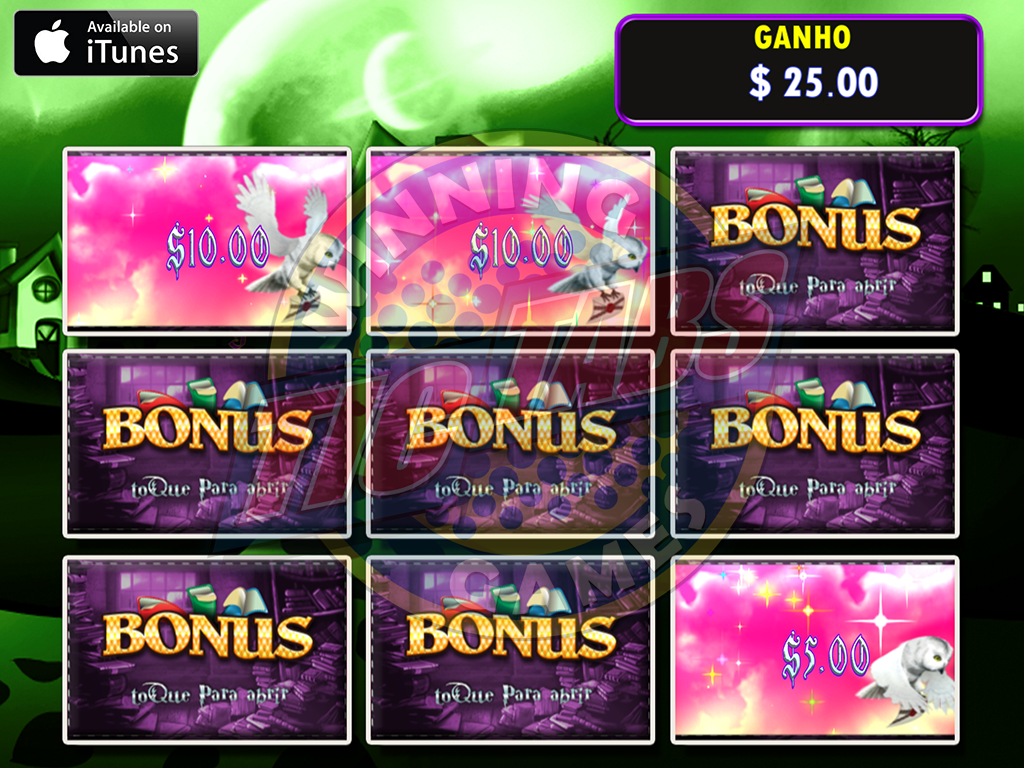Click 'toque para abrir' on middle-right card
Screen dimensions: 1024x768
(x=818, y=488)
